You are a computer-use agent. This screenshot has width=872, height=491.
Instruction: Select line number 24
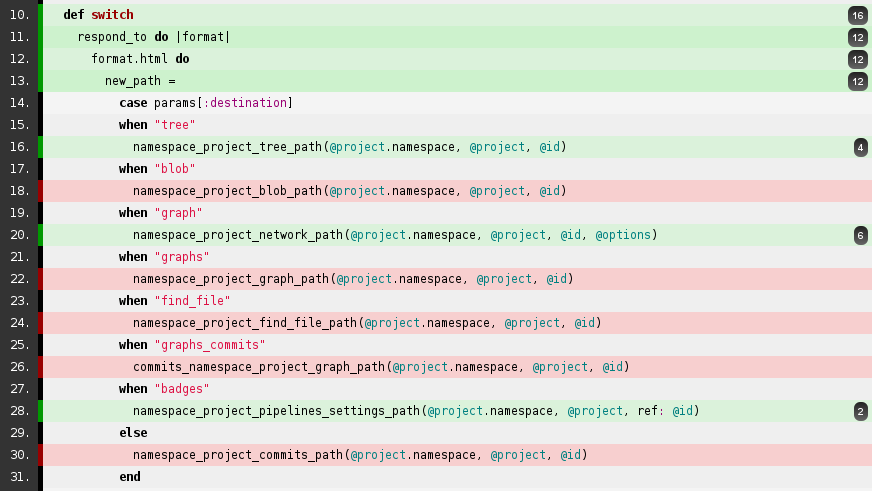[19, 323]
